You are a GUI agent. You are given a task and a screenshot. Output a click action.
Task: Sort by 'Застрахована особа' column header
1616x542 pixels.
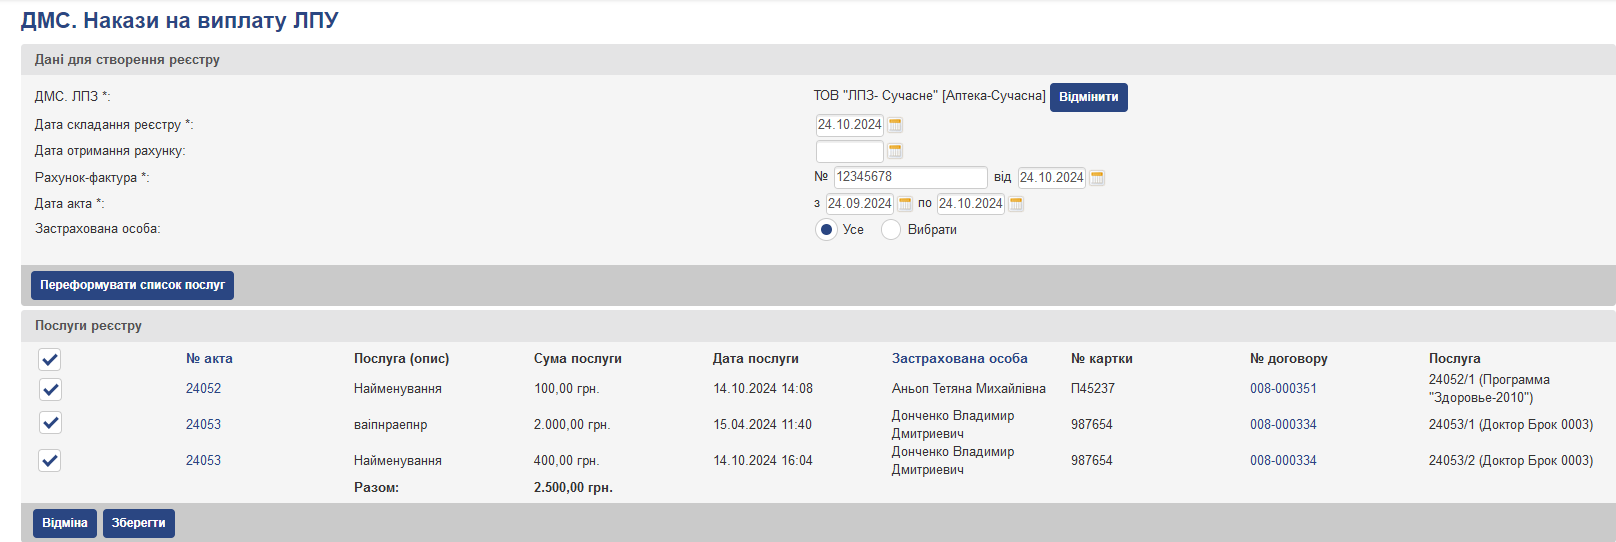coord(959,359)
